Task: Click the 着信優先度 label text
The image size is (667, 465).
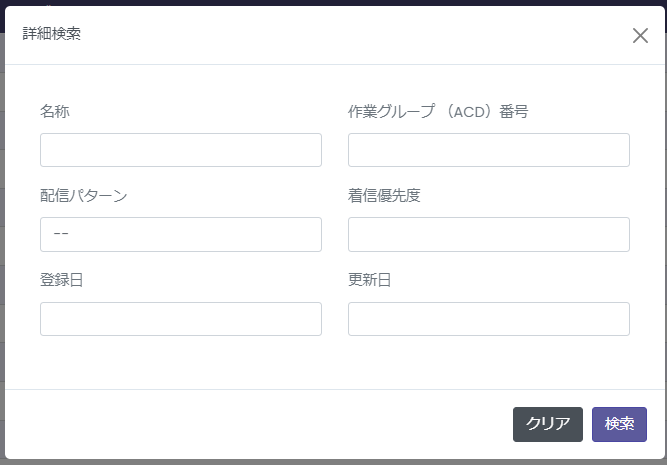Action: pyautogui.click(x=384, y=195)
